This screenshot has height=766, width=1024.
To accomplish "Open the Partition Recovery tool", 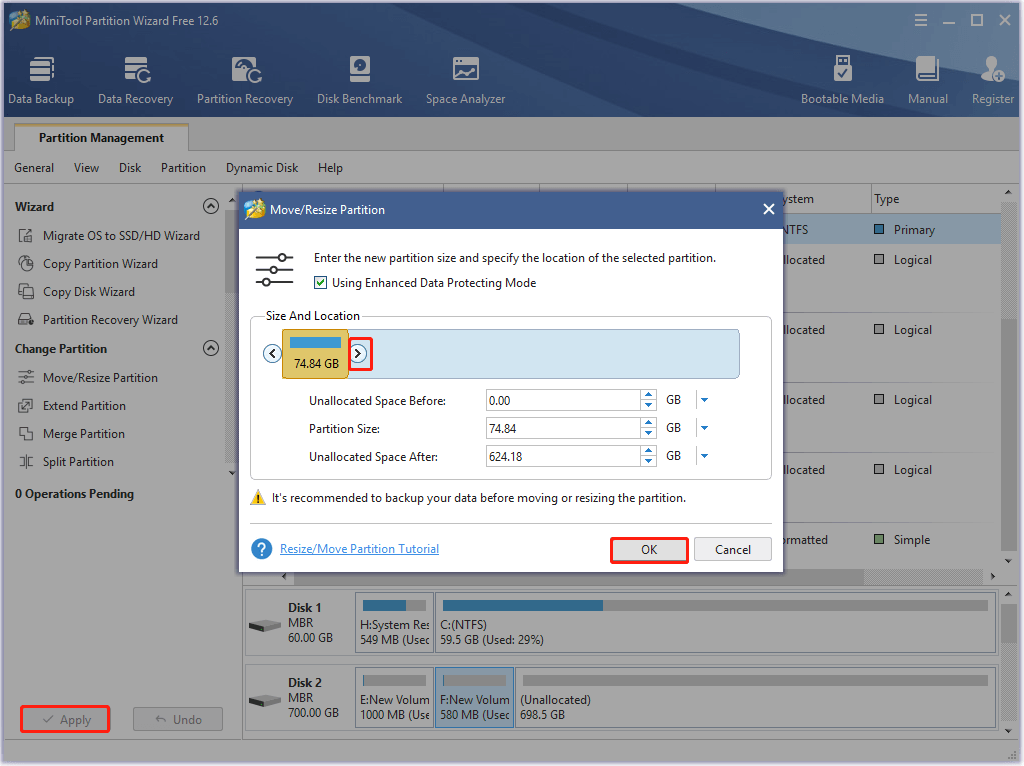I will click(245, 80).
